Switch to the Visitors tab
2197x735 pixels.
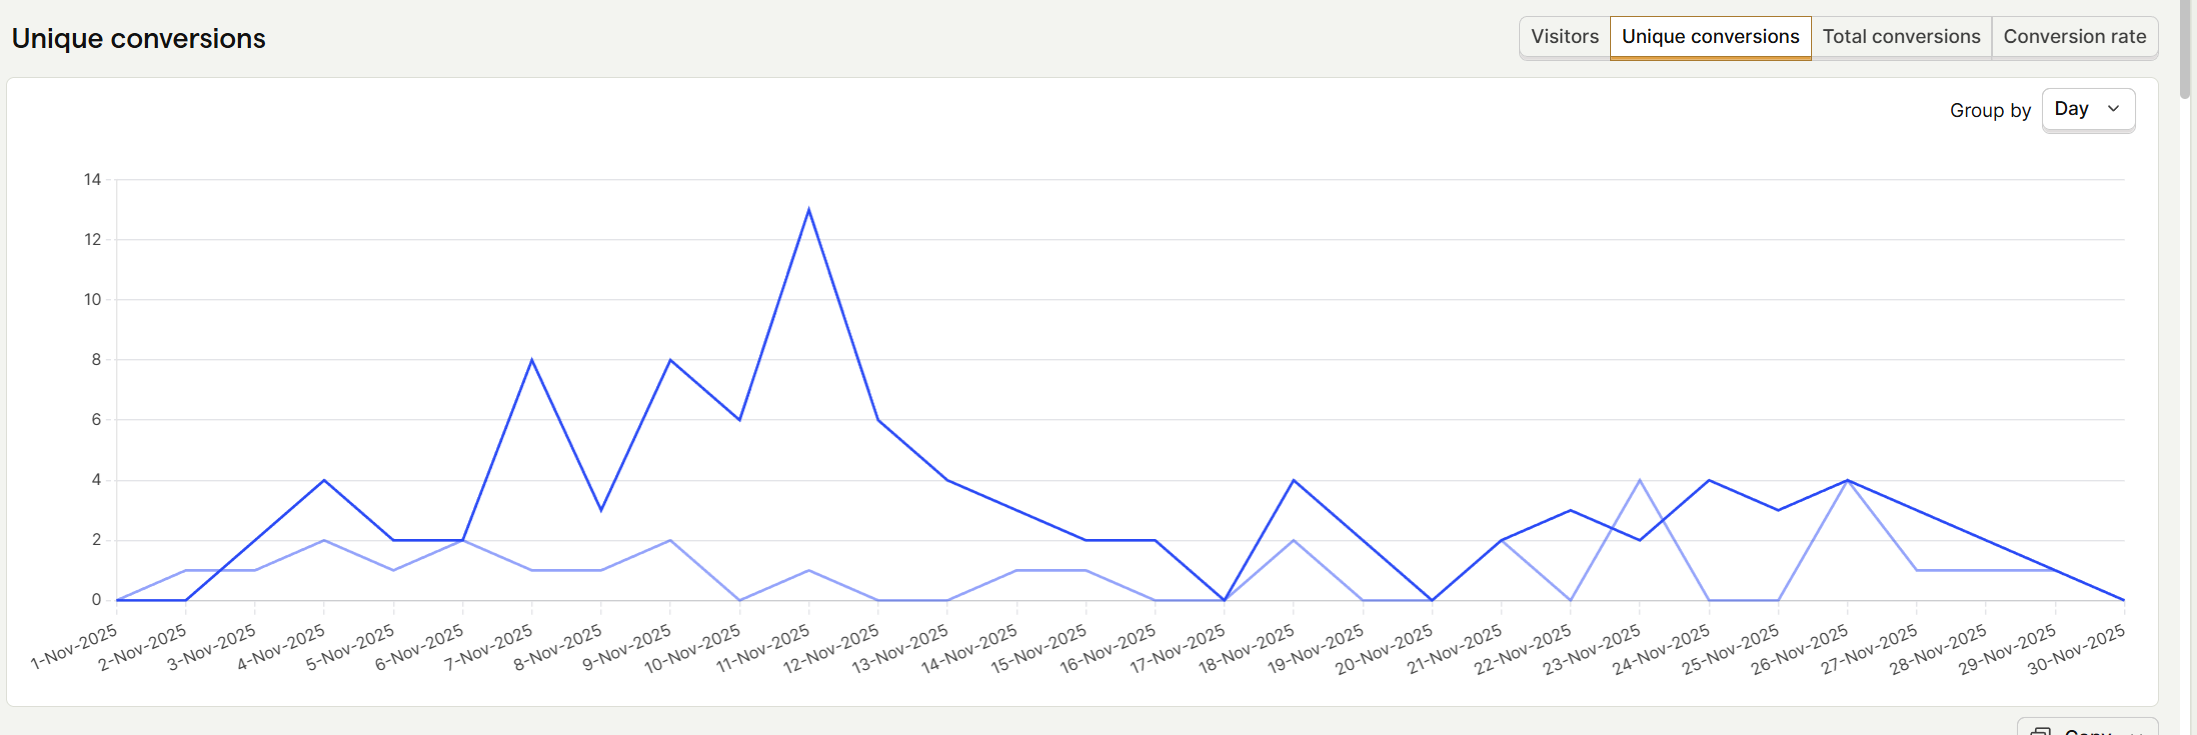click(x=1564, y=37)
